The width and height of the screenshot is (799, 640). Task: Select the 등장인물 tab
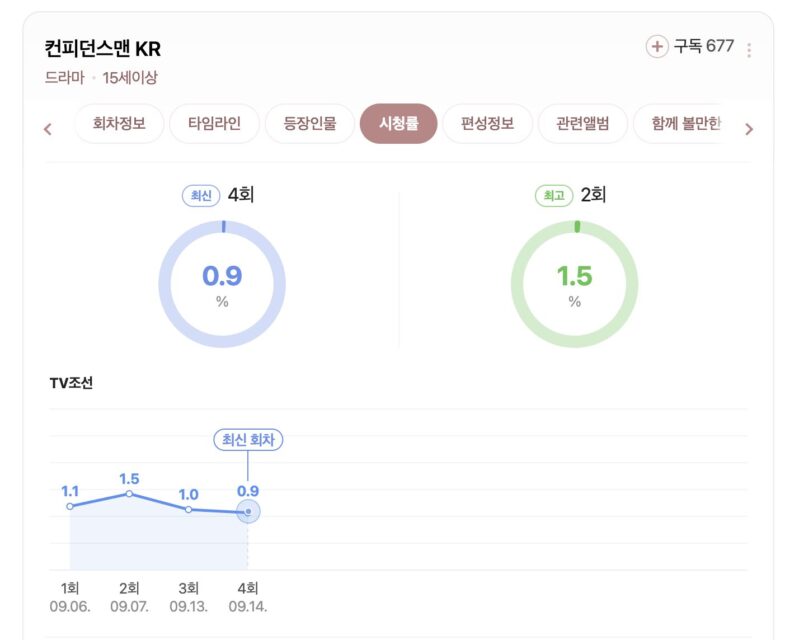click(309, 125)
